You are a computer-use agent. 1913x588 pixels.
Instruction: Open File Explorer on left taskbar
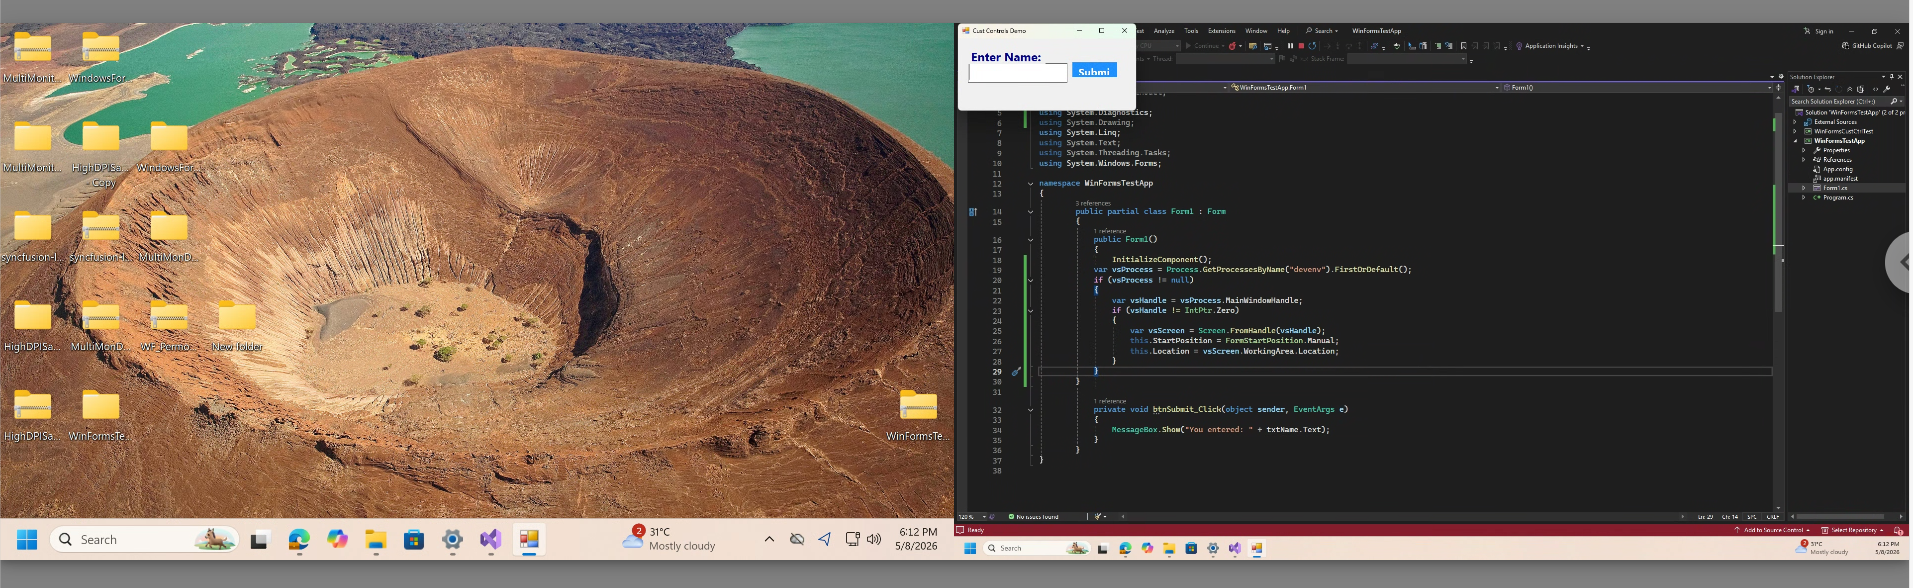pos(376,540)
